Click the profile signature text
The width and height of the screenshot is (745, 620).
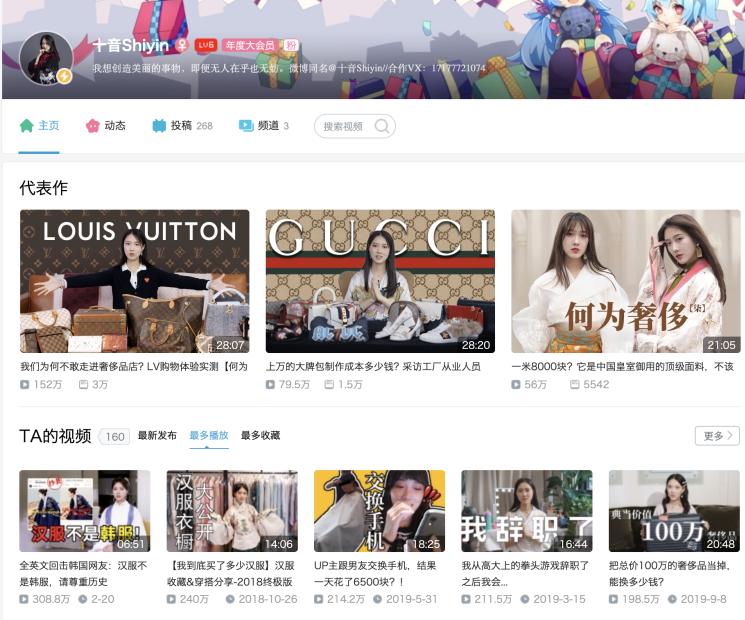coord(289,68)
